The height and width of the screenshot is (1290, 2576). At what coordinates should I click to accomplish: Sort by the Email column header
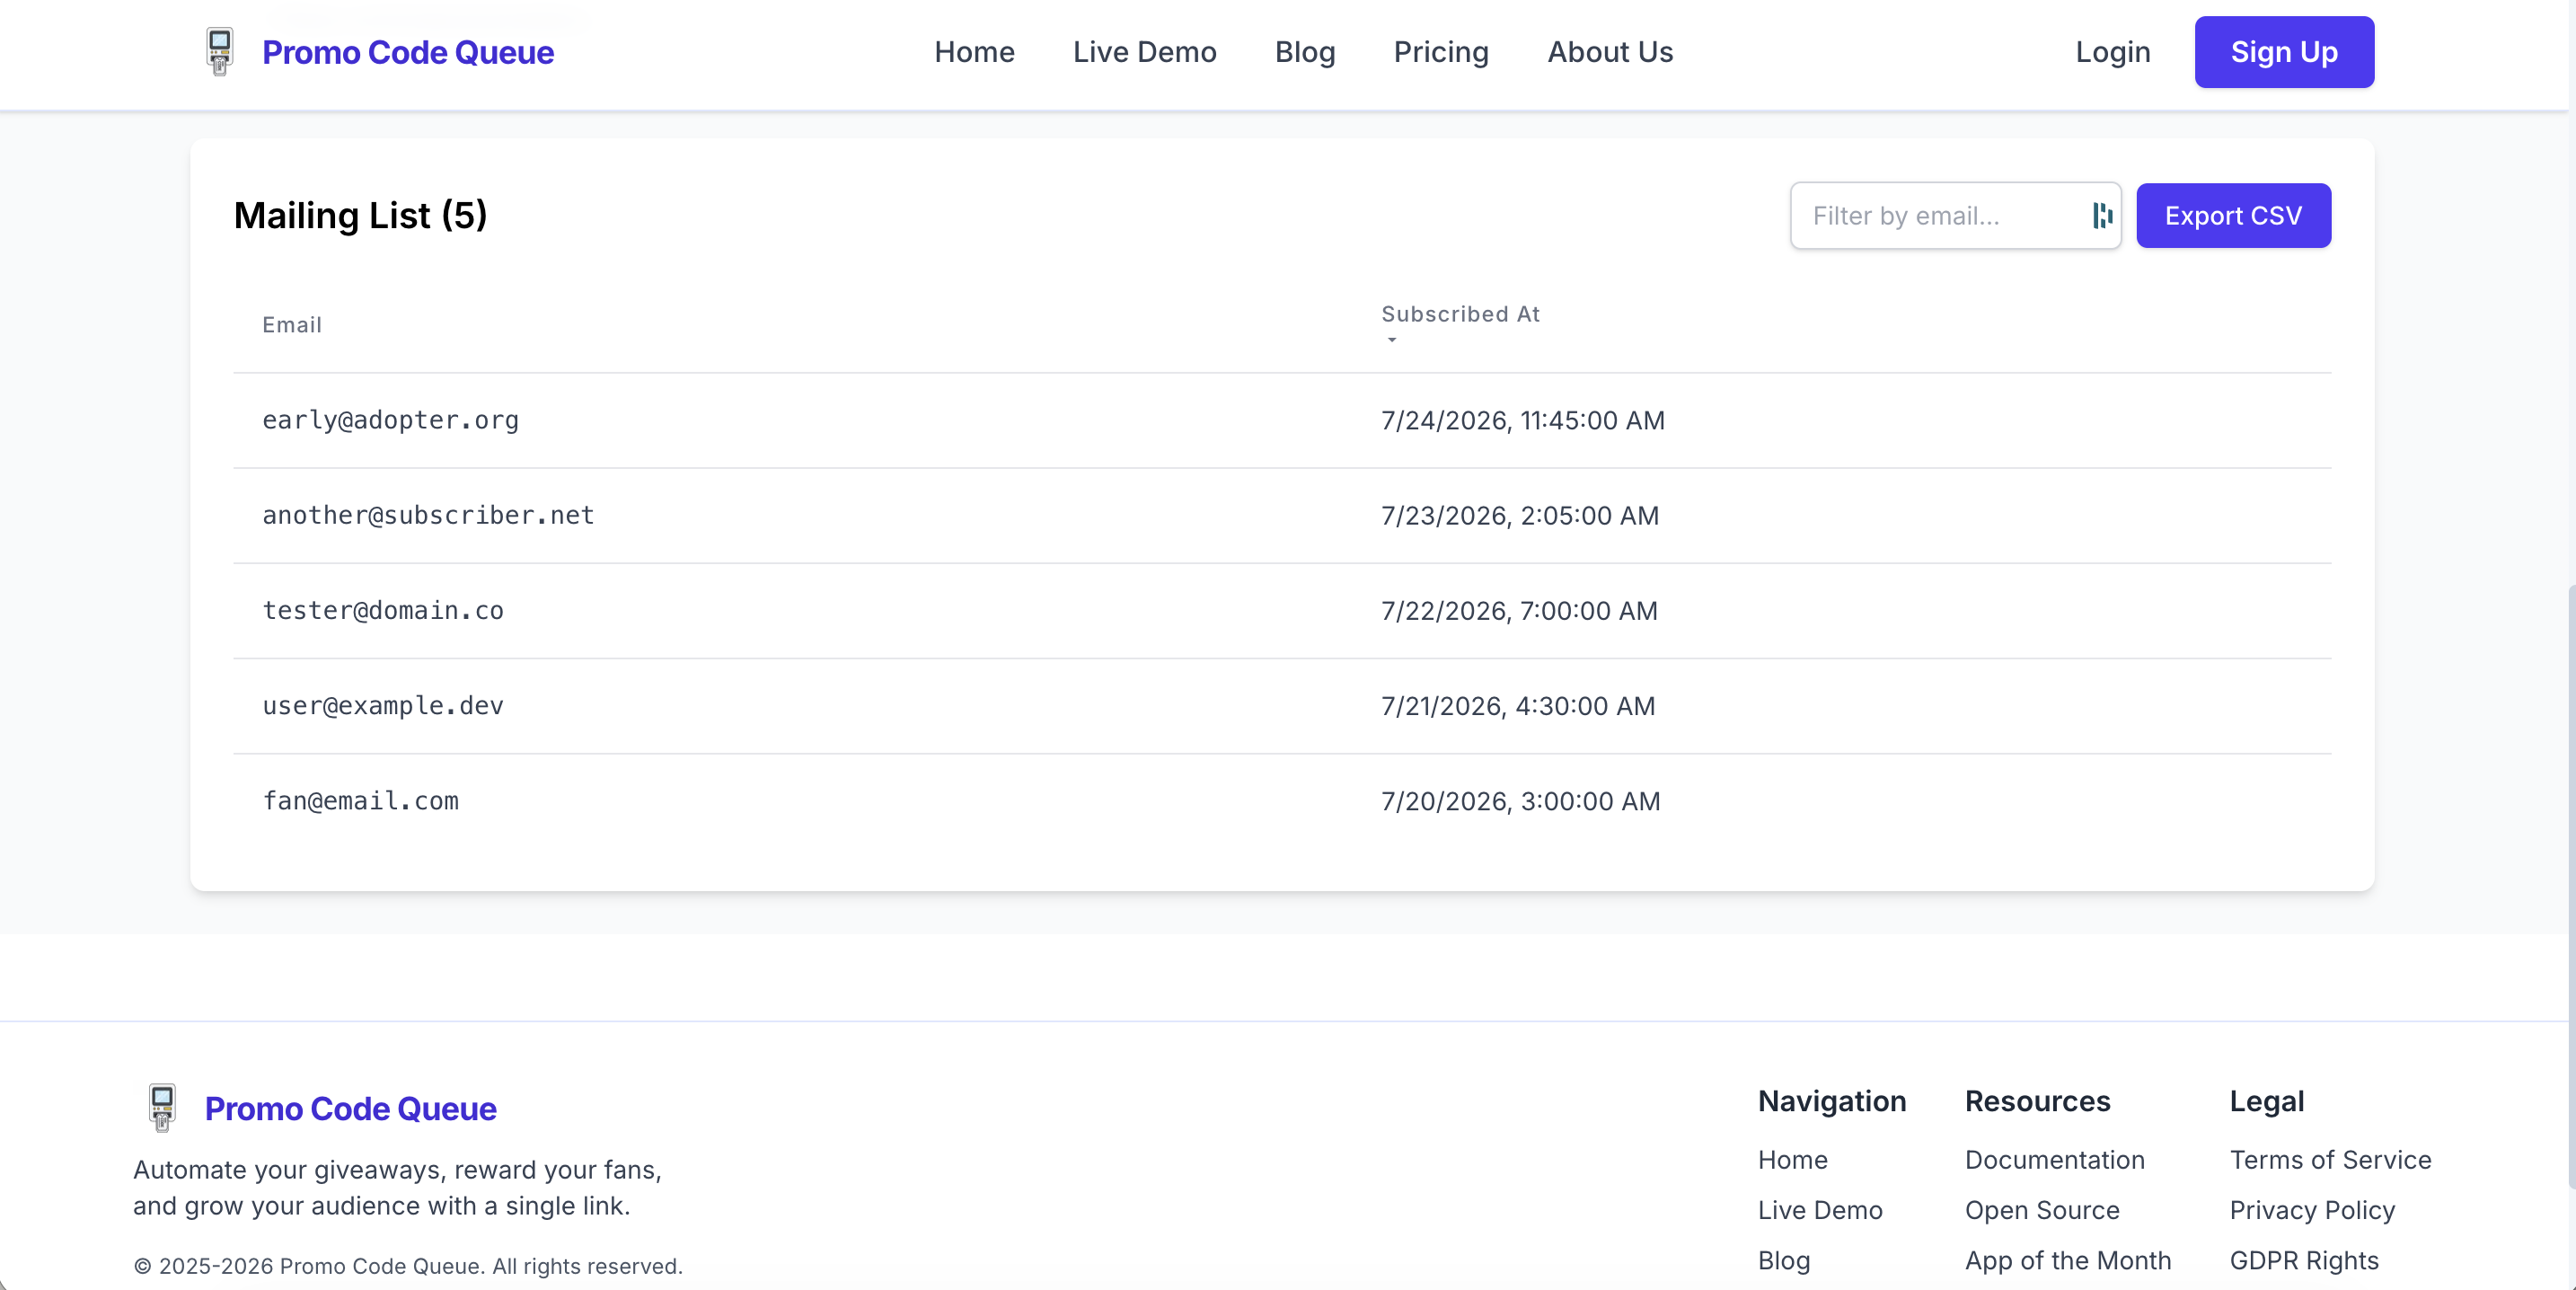[x=291, y=325]
